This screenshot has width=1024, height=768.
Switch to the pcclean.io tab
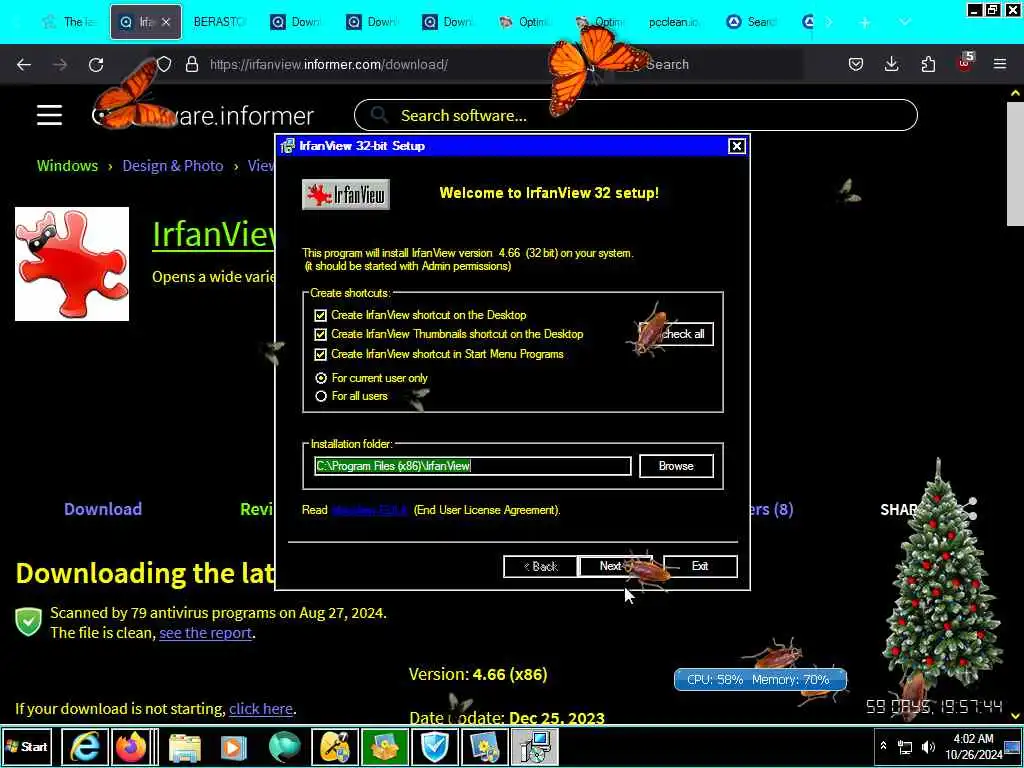(673, 22)
